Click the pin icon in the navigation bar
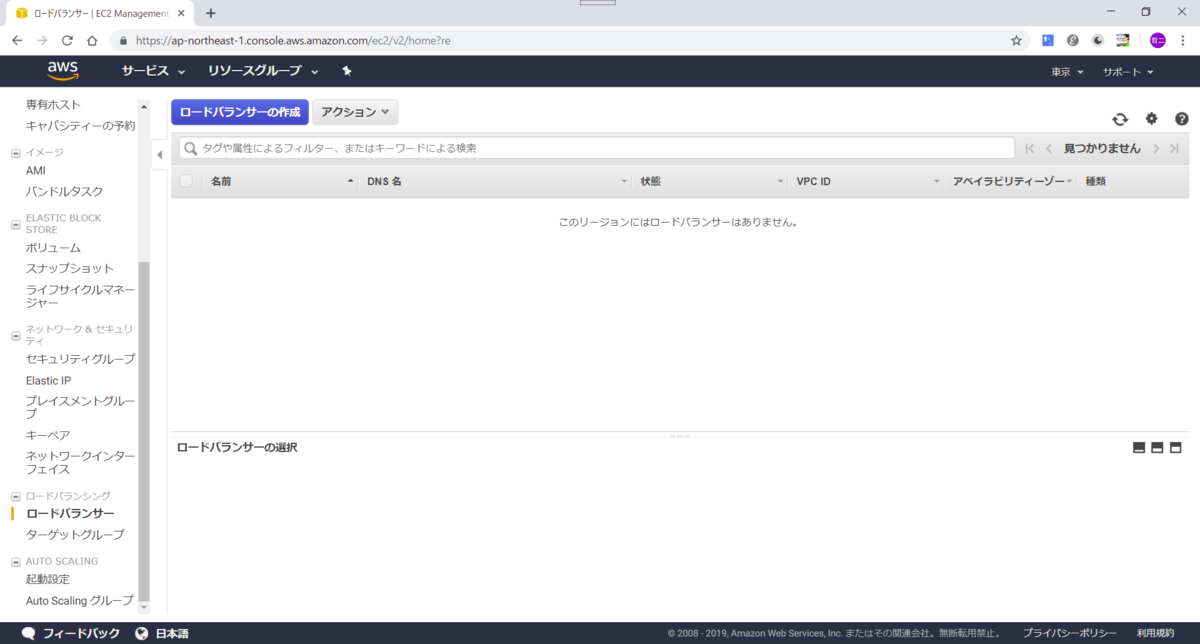This screenshot has height=644, width=1200. 346,71
